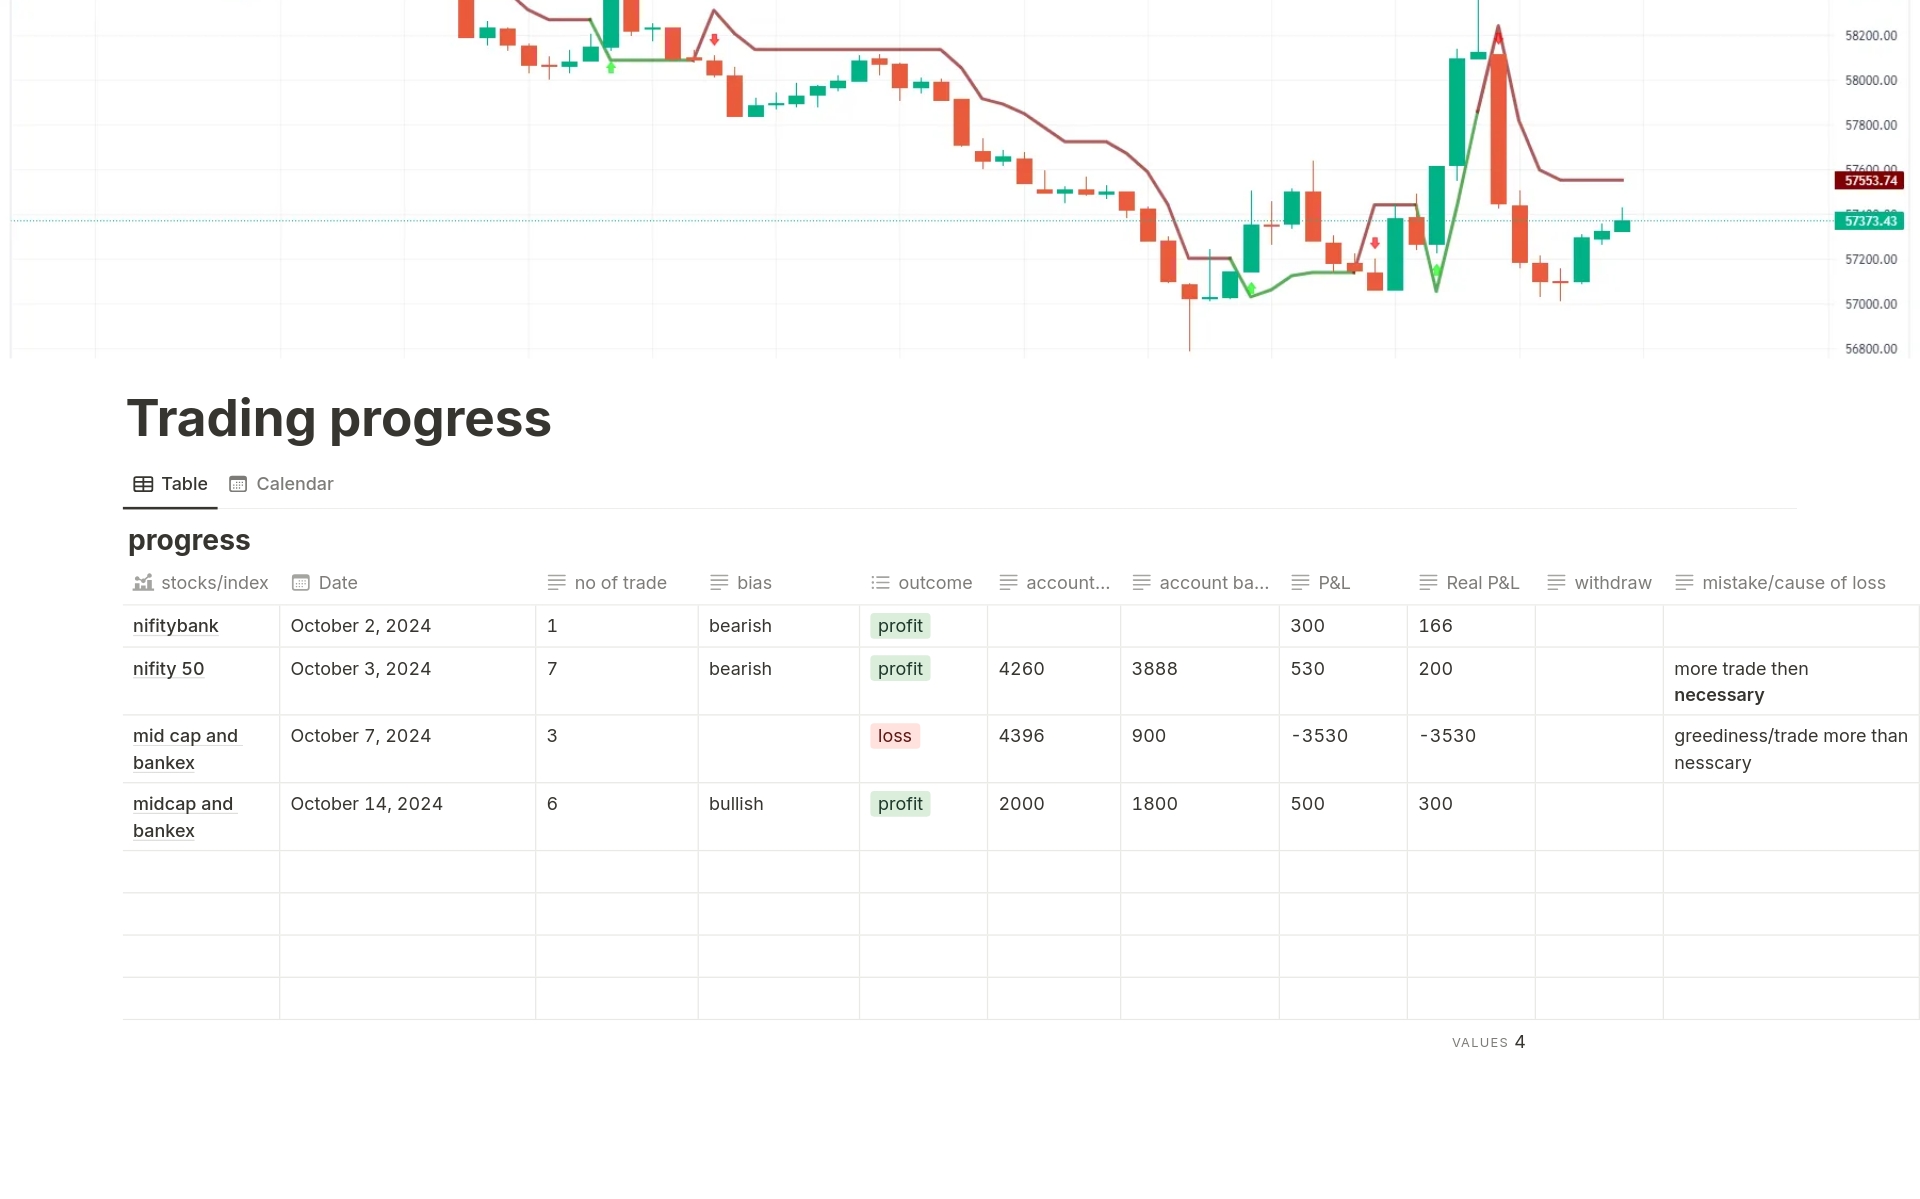Switch to the Calendar tab
Image resolution: width=1920 pixels, height=1199 pixels.
(294, 483)
